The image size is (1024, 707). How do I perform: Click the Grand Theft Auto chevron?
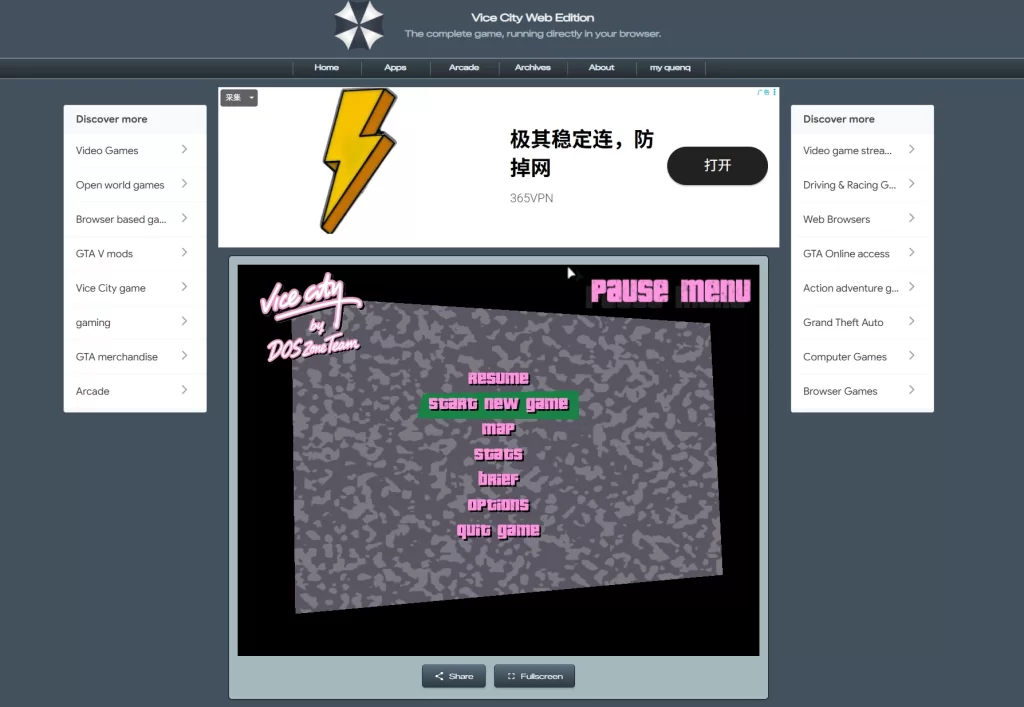coord(912,321)
